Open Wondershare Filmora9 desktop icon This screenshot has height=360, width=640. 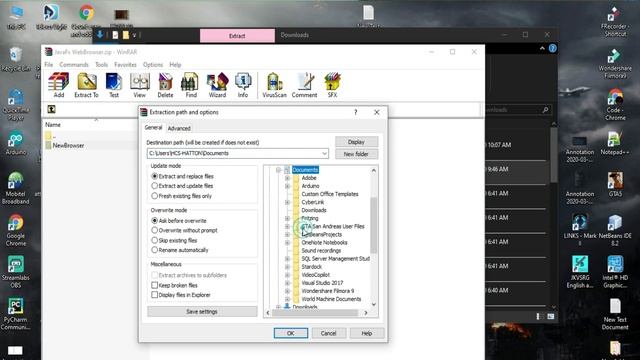click(615, 64)
